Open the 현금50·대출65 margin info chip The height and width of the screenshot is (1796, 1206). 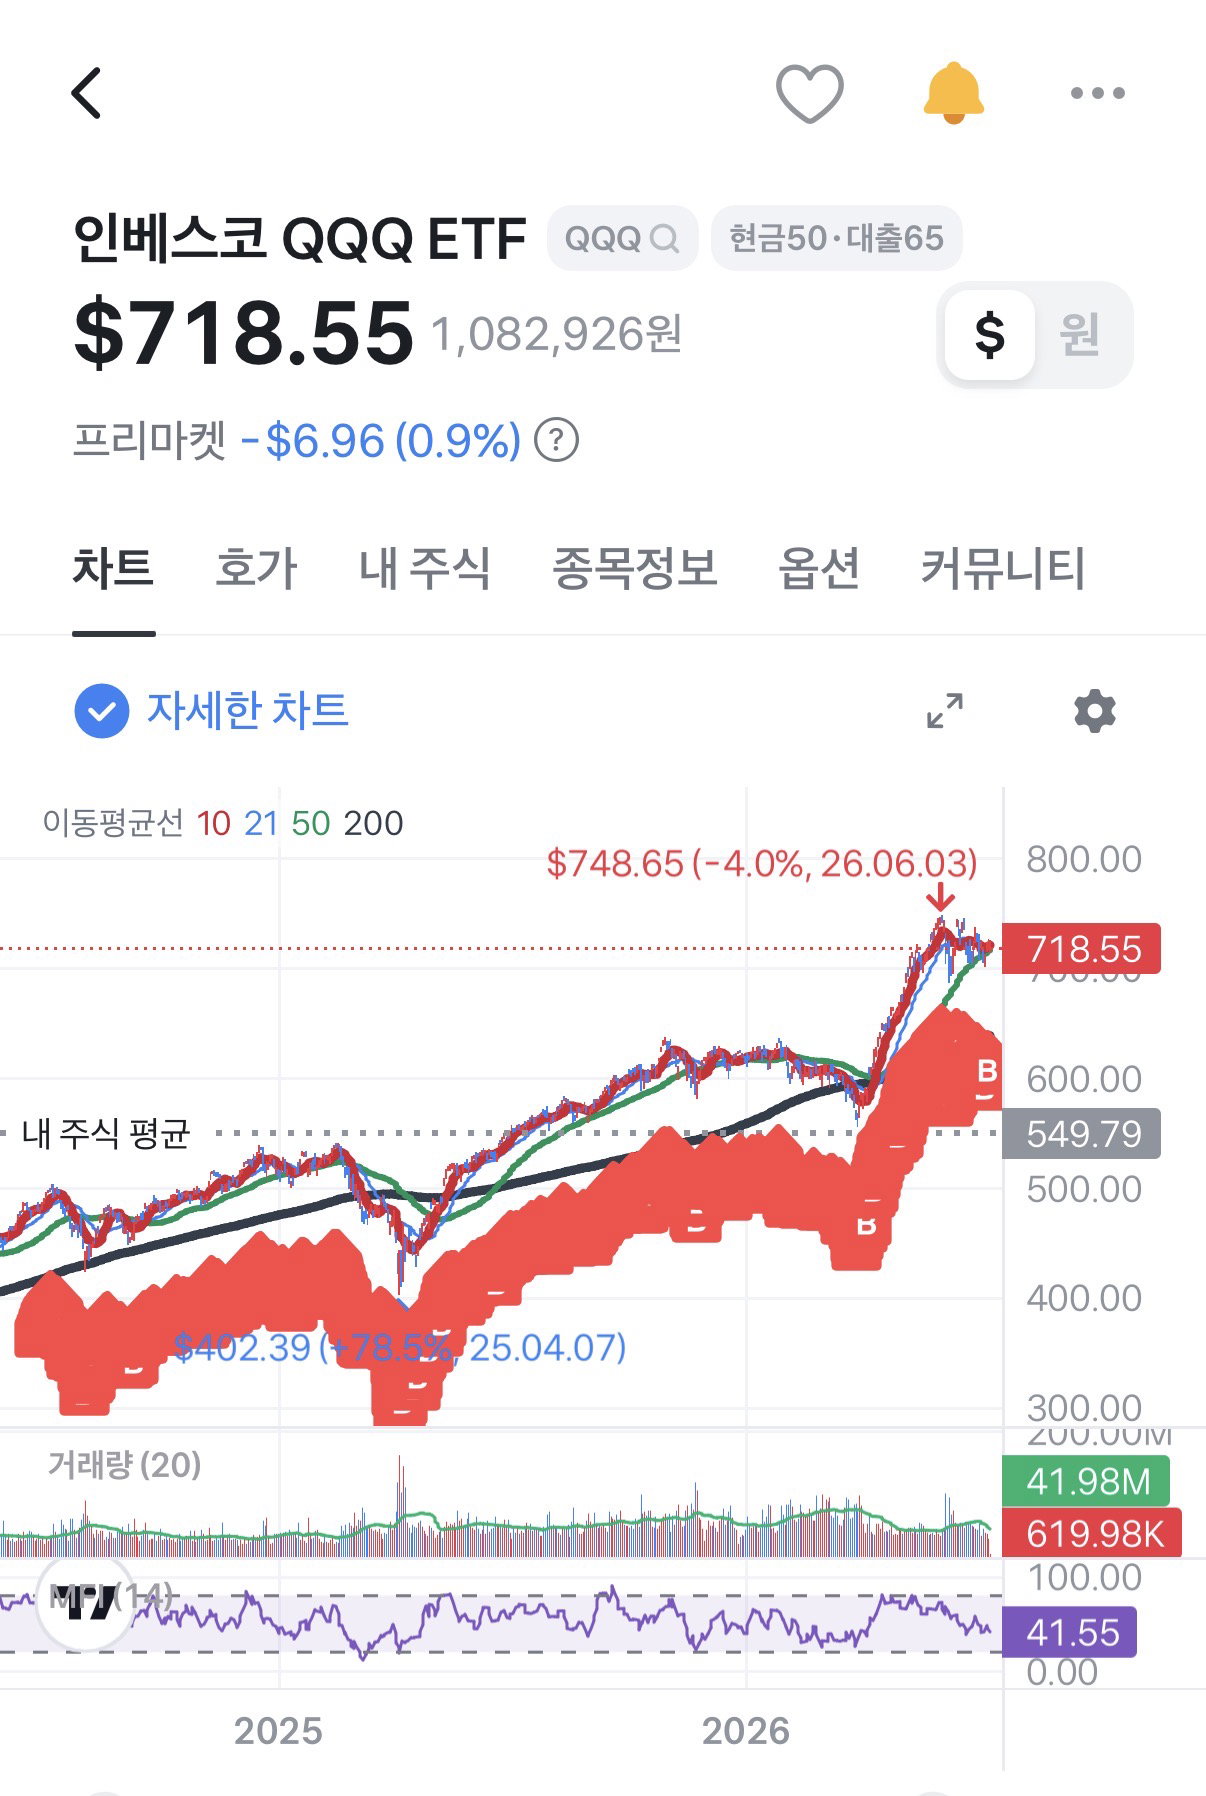[836, 238]
